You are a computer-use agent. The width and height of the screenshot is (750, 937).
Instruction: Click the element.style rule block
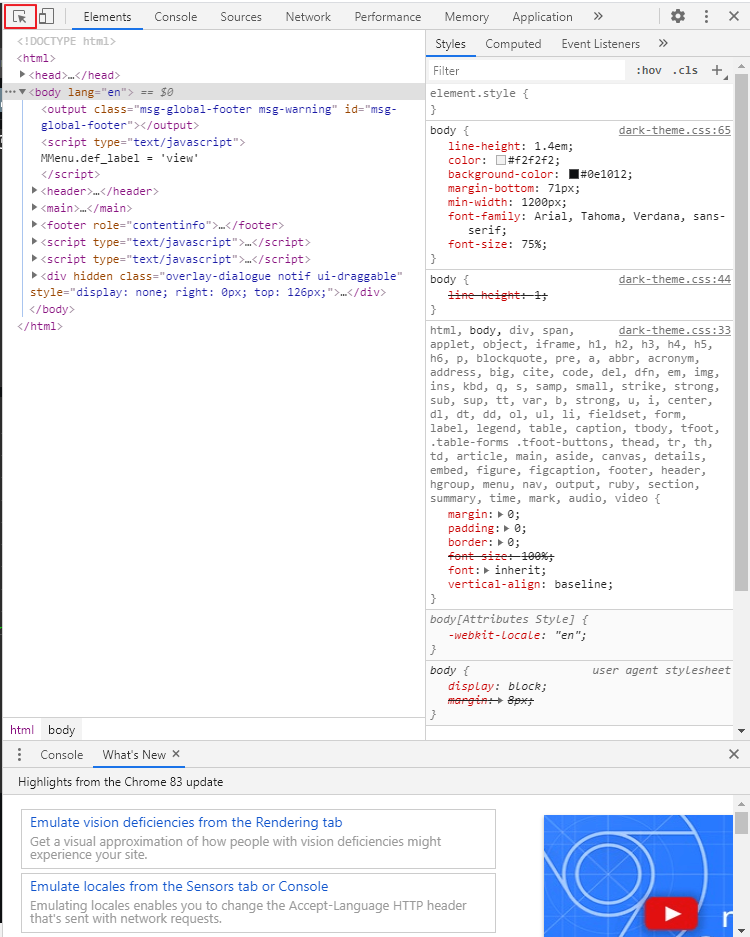(581, 101)
